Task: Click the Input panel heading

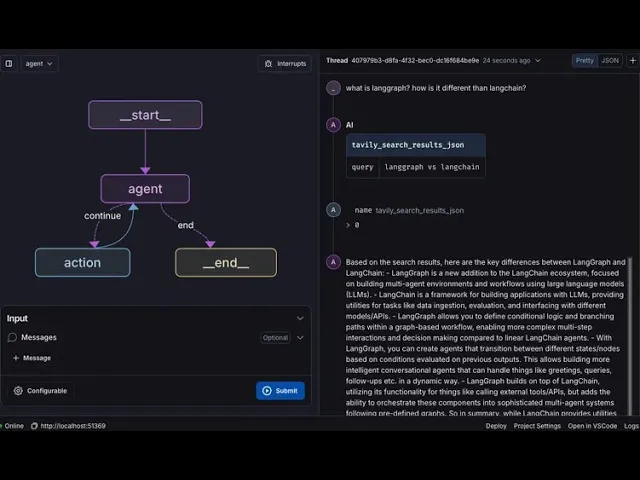Action: point(17,318)
